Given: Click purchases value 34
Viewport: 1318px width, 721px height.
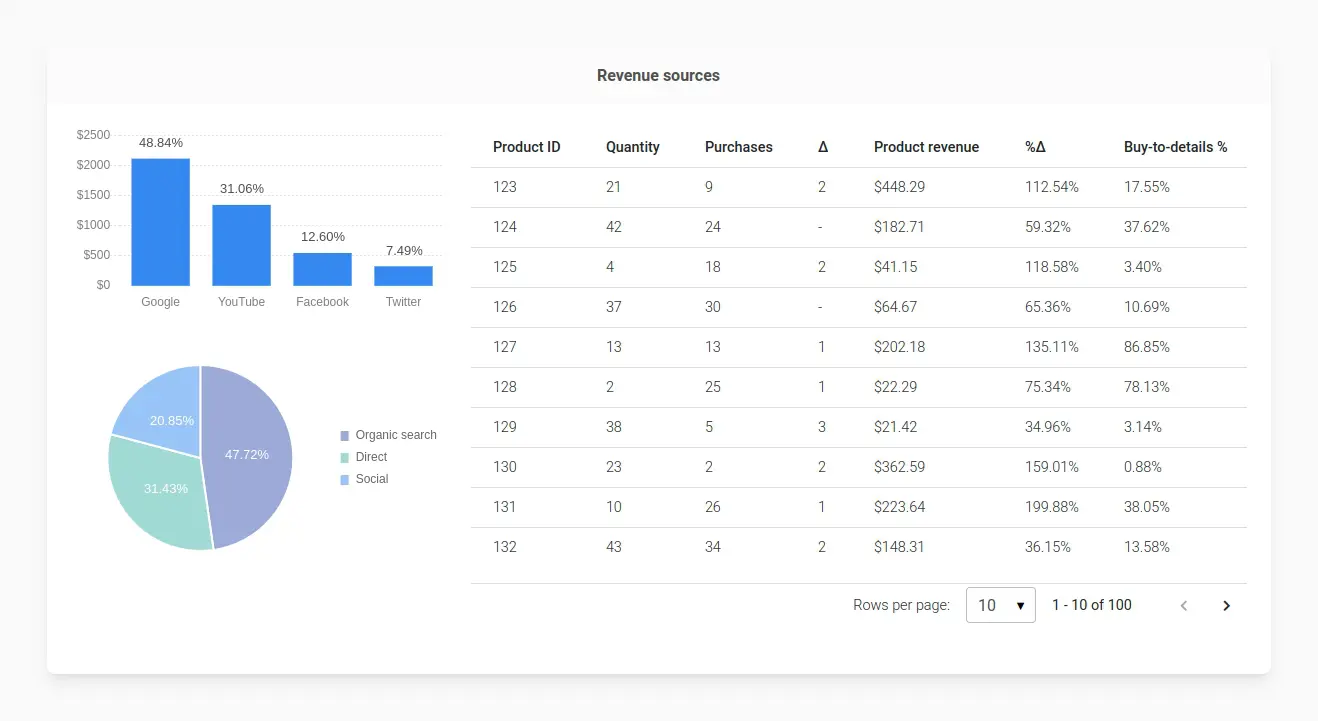Looking at the screenshot, I should (x=713, y=547).
